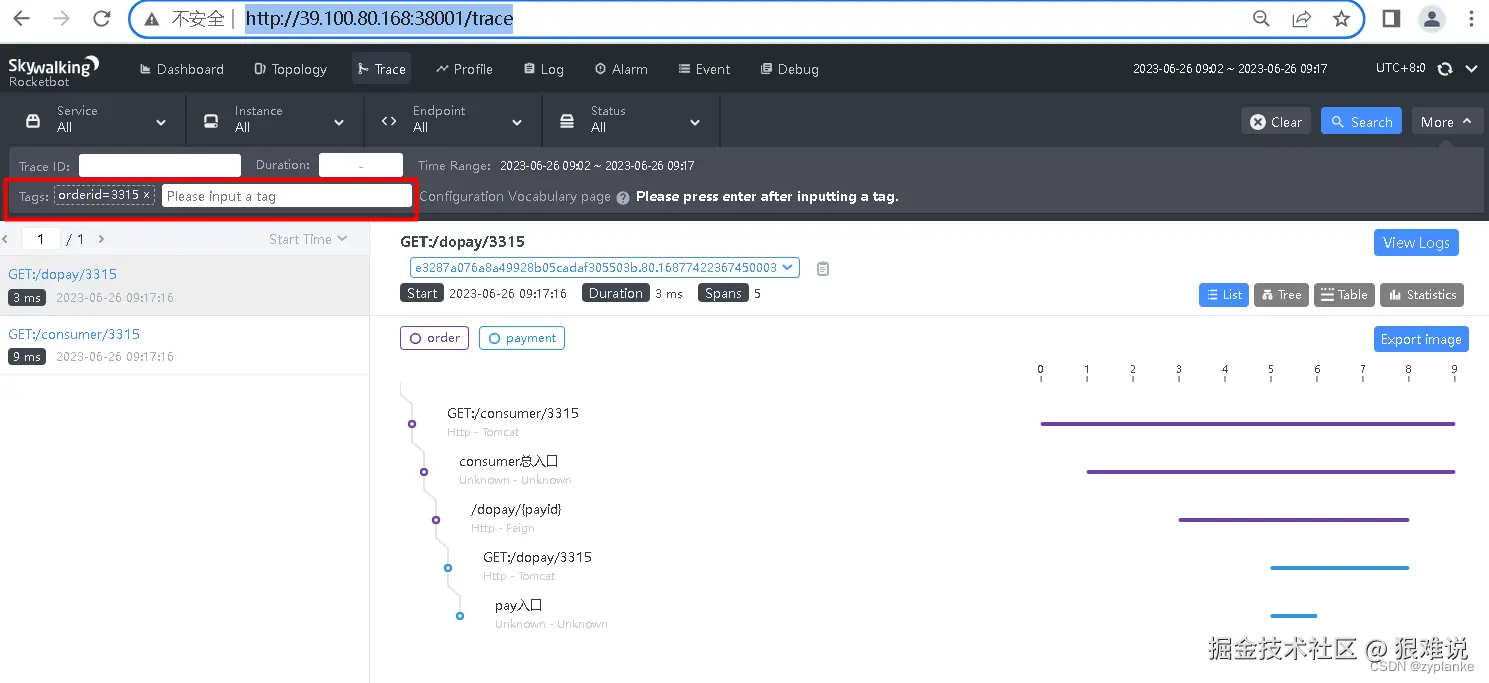Toggle the order service legend

click(434, 338)
